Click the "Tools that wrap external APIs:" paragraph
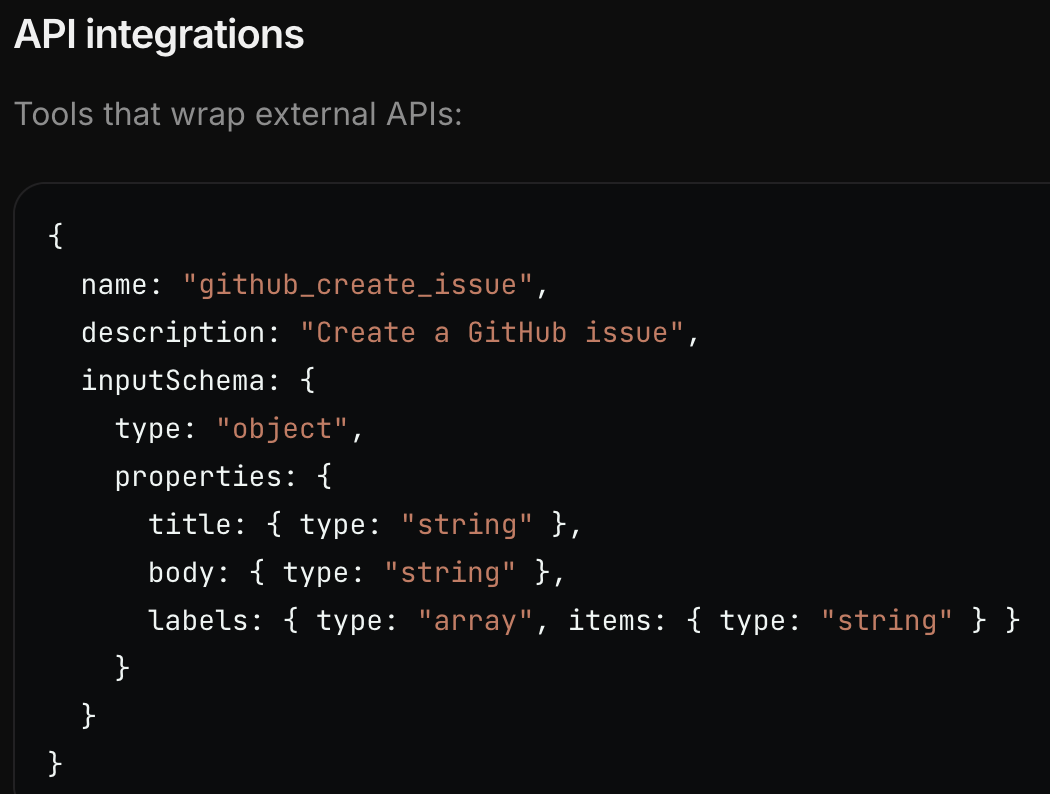The height and width of the screenshot is (794, 1050). (x=238, y=114)
